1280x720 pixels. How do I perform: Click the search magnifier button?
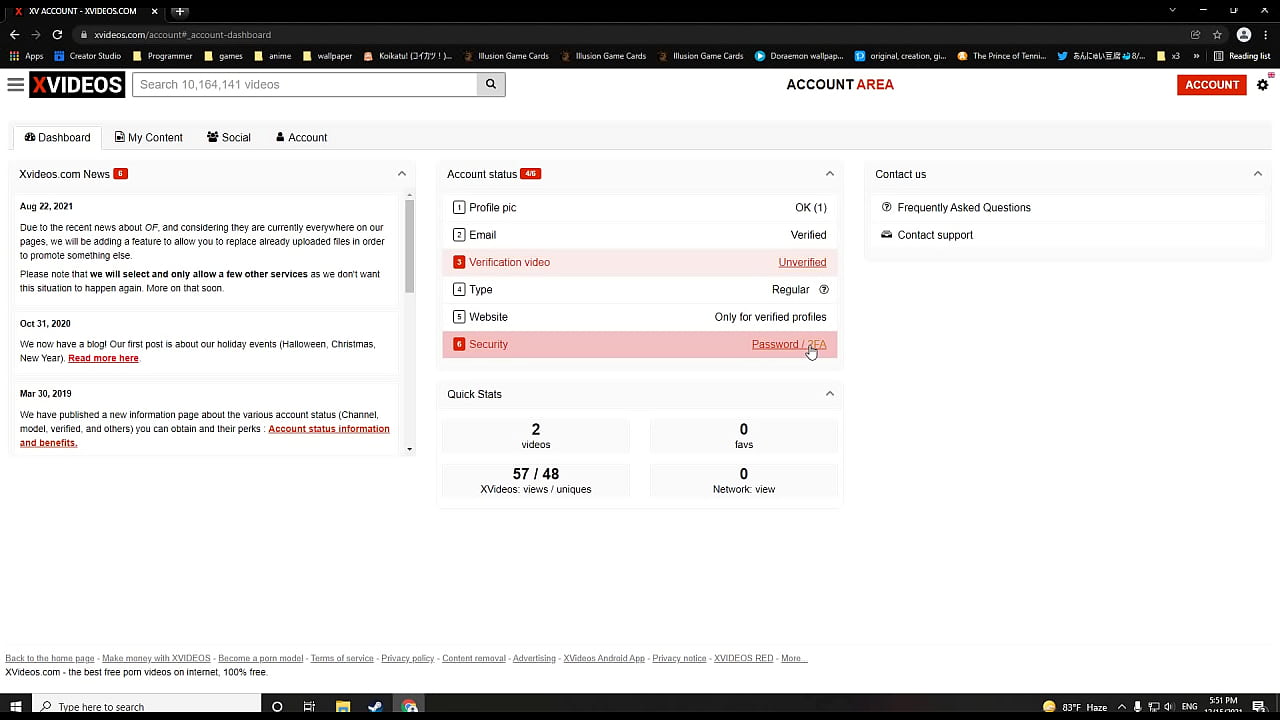pyautogui.click(x=491, y=85)
